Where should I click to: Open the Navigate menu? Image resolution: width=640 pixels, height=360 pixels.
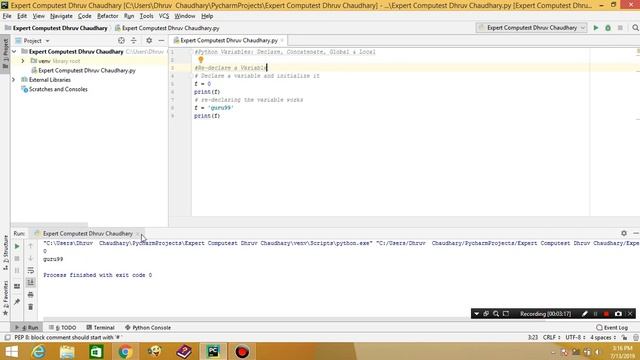(61, 16)
